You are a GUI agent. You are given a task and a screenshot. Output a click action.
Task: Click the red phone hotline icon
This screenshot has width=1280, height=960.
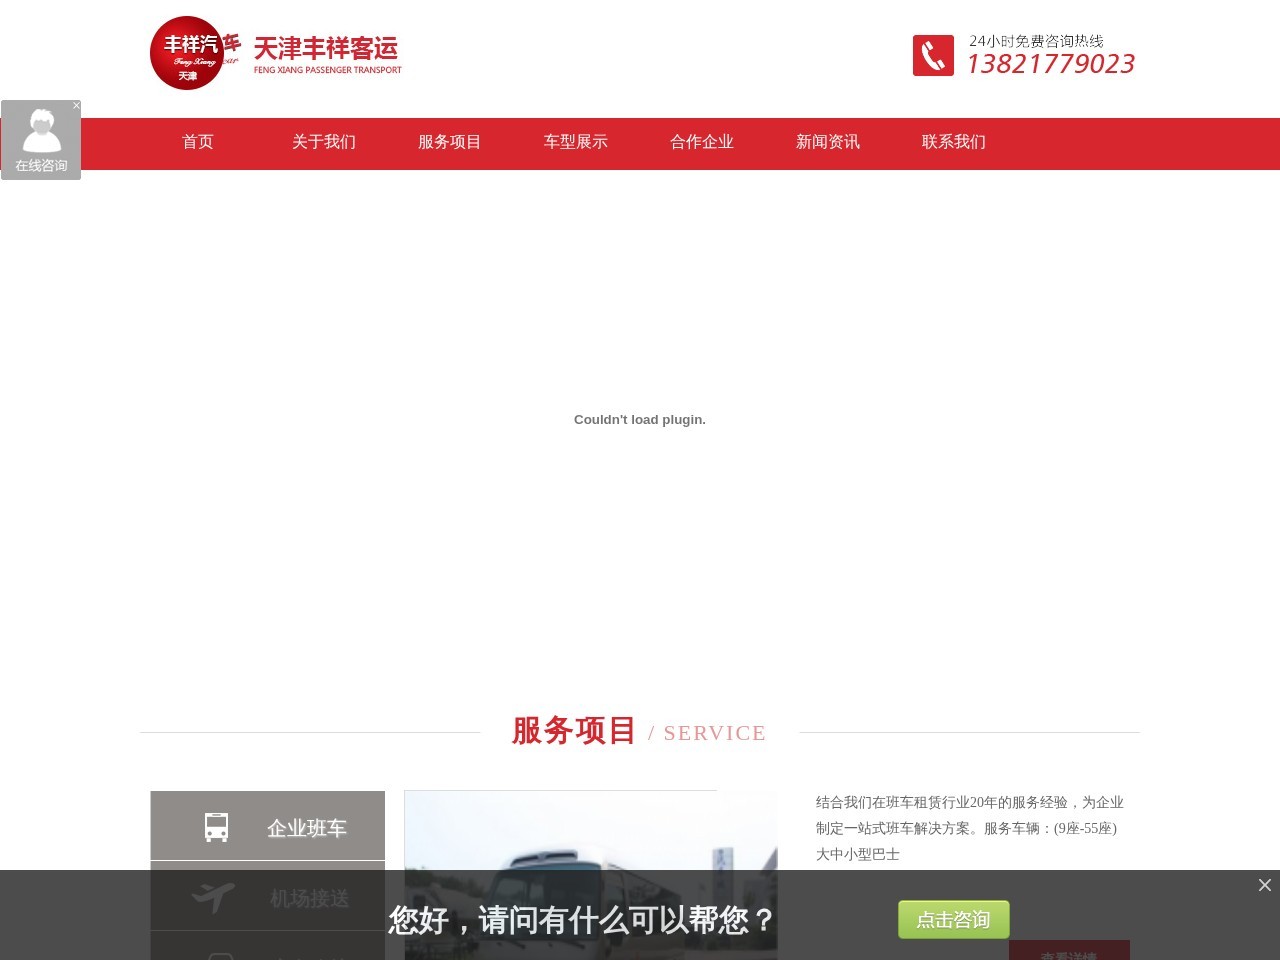tap(933, 56)
